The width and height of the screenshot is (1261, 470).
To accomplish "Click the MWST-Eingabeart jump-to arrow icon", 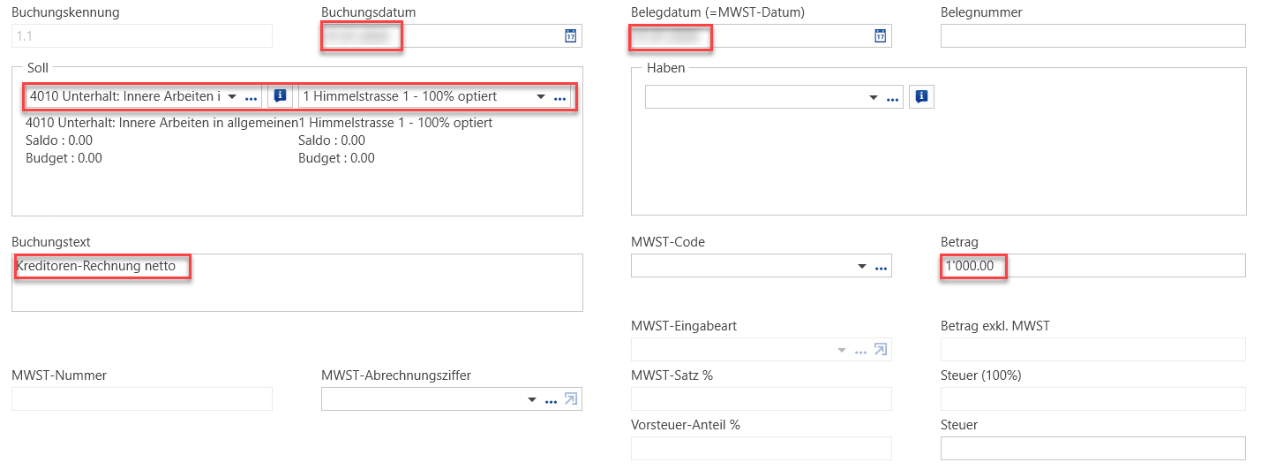I will pos(880,350).
